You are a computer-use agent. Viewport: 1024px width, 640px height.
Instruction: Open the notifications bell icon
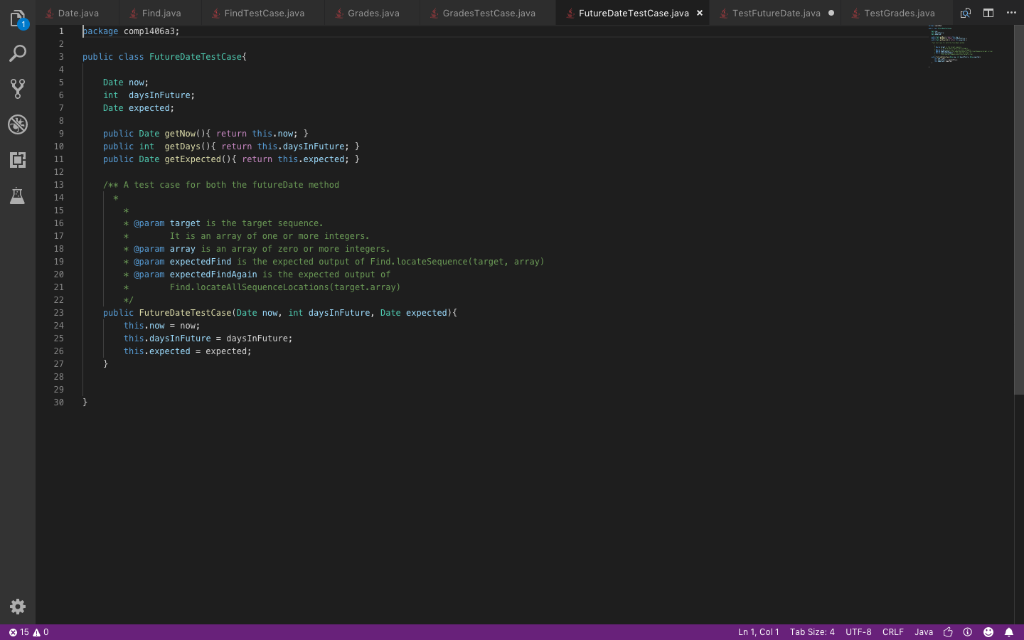1009,632
